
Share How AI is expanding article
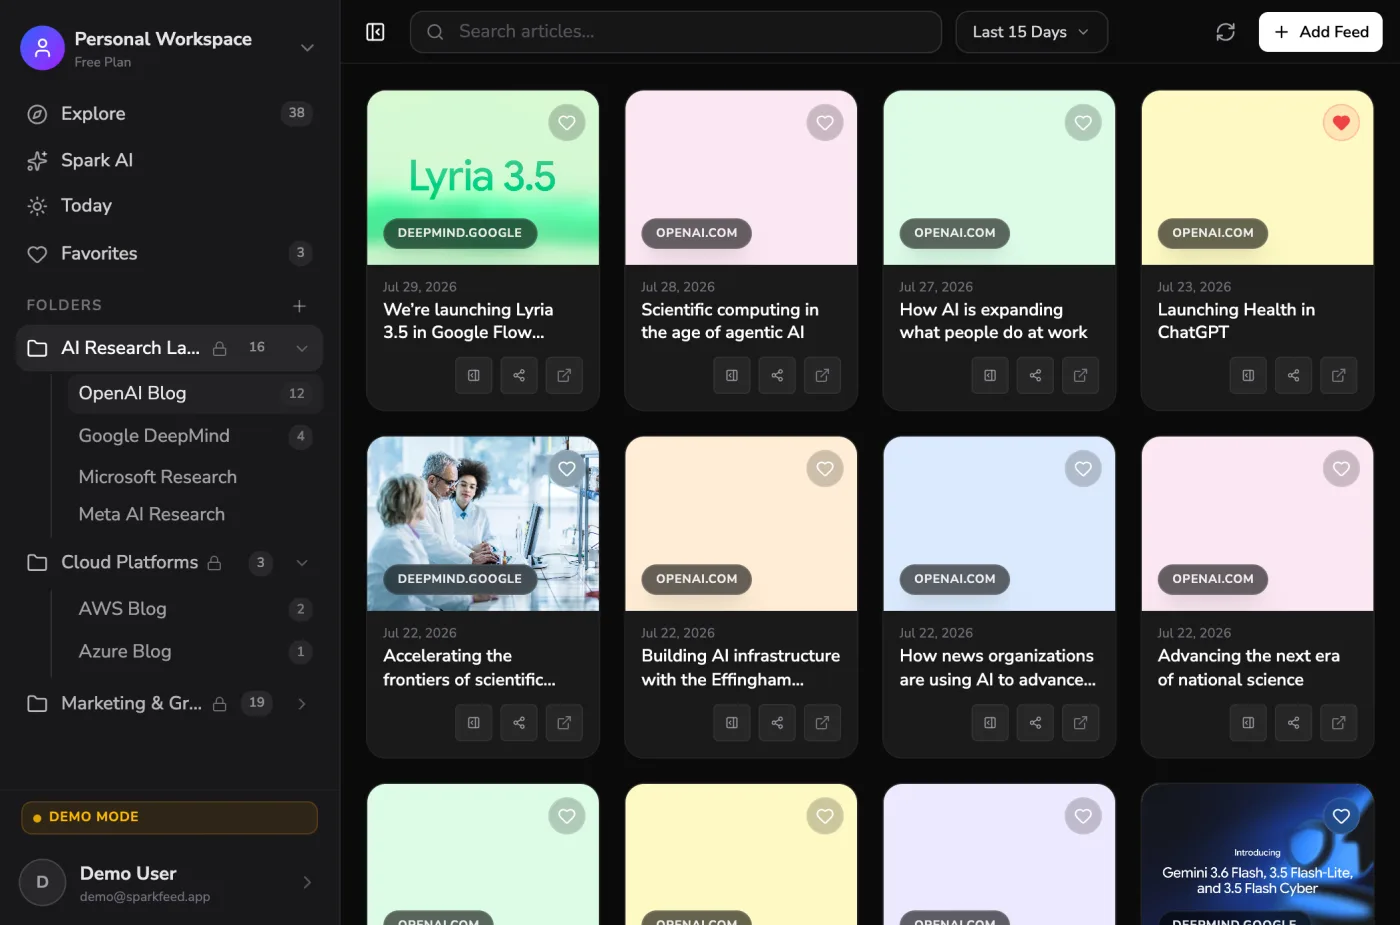[1035, 375]
